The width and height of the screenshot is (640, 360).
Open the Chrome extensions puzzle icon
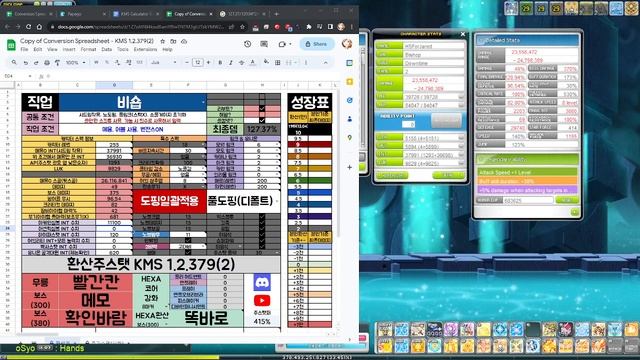pos(309,27)
